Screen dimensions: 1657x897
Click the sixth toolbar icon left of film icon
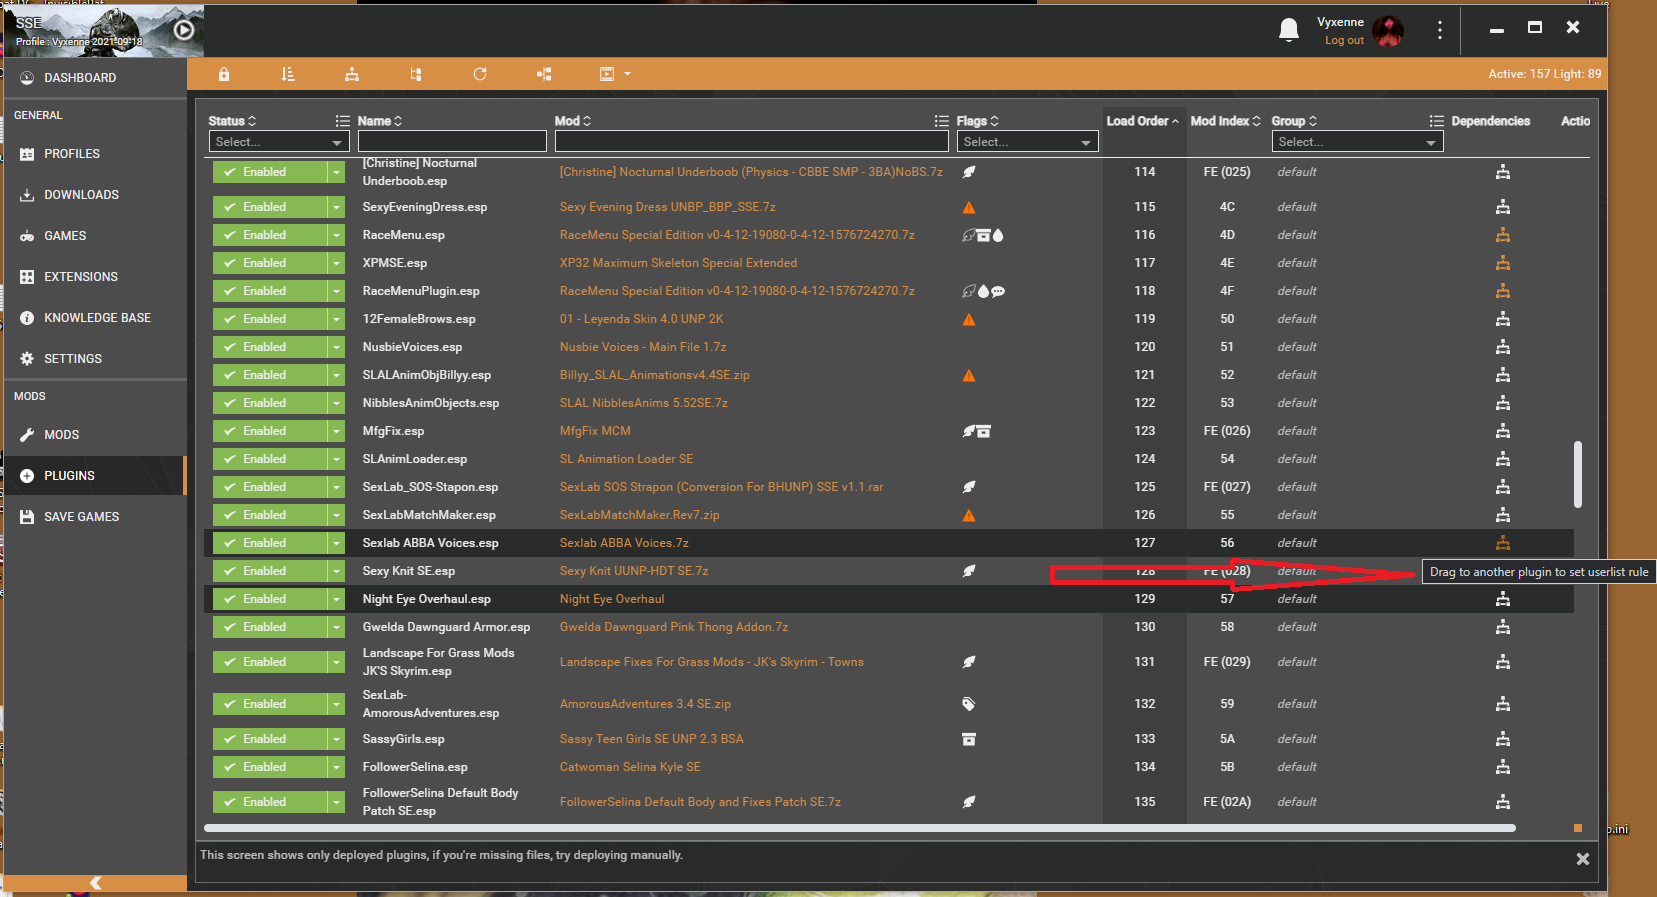tap(544, 74)
